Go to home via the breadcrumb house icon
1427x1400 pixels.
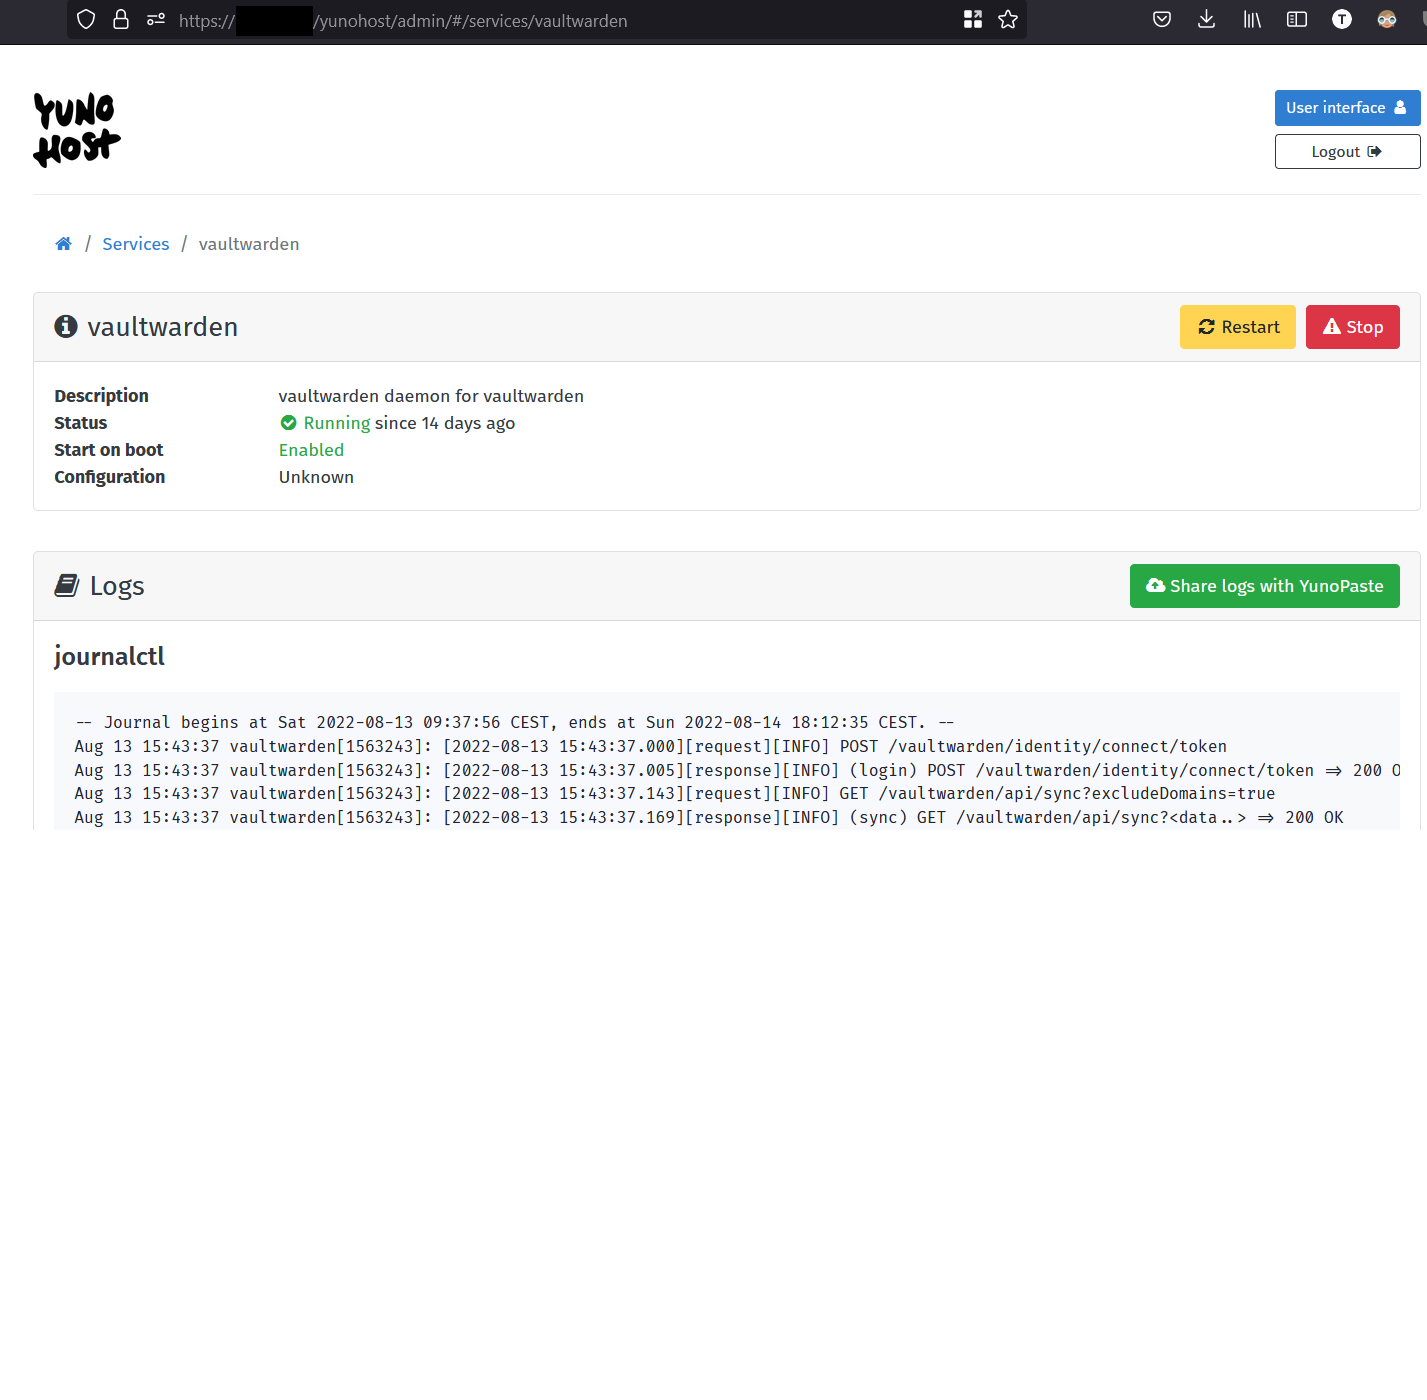(64, 244)
